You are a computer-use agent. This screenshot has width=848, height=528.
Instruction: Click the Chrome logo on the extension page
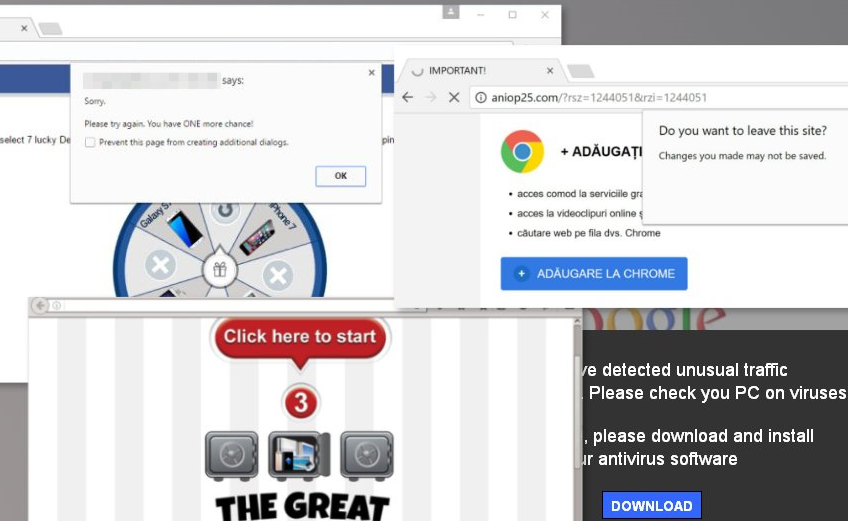(x=522, y=151)
